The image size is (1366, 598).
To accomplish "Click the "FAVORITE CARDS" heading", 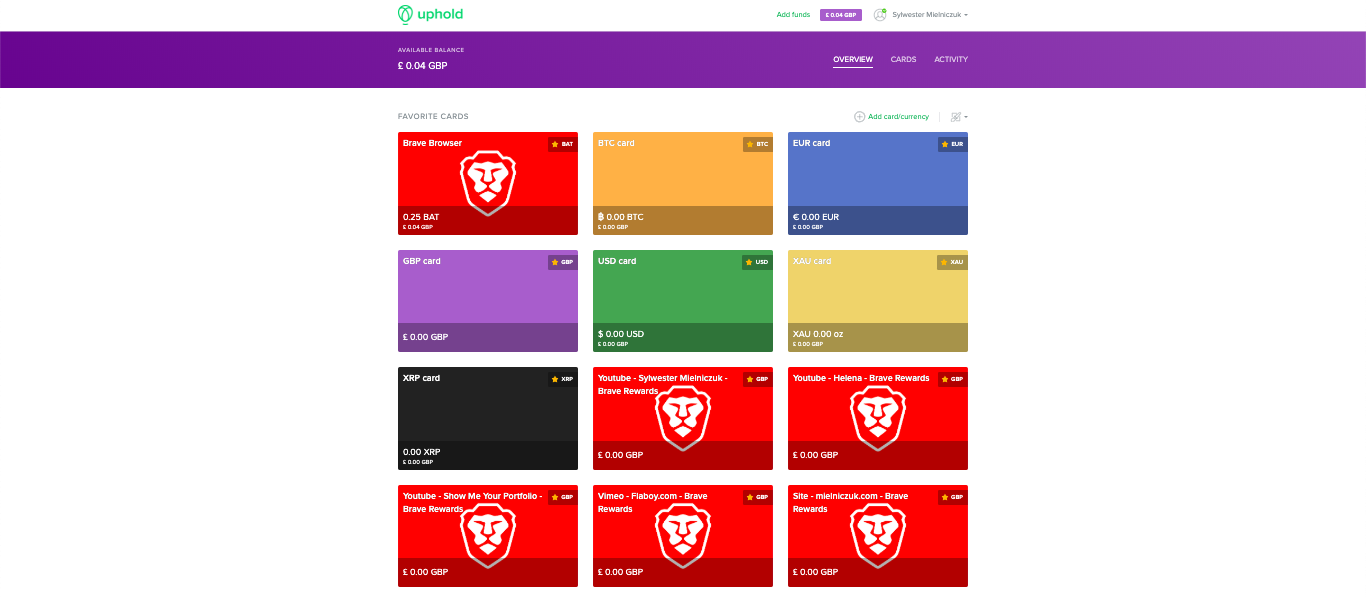I will point(433,117).
